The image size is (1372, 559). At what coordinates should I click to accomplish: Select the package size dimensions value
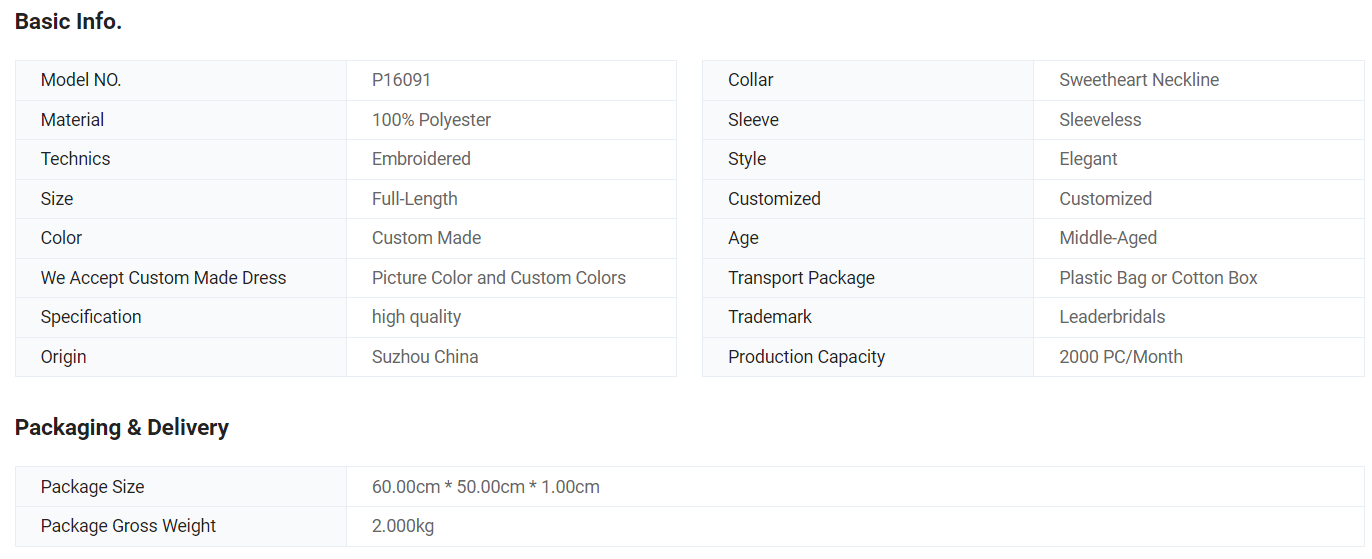[486, 487]
